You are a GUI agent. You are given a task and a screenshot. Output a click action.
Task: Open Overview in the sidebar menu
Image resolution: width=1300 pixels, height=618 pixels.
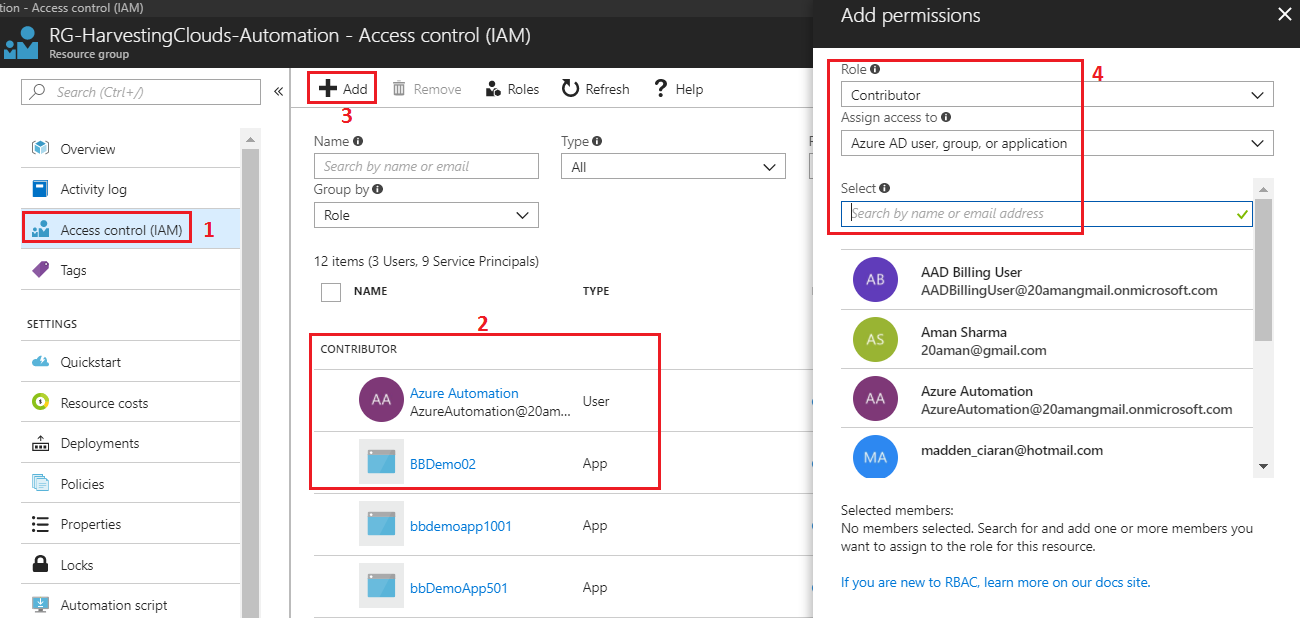coord(130,149)
